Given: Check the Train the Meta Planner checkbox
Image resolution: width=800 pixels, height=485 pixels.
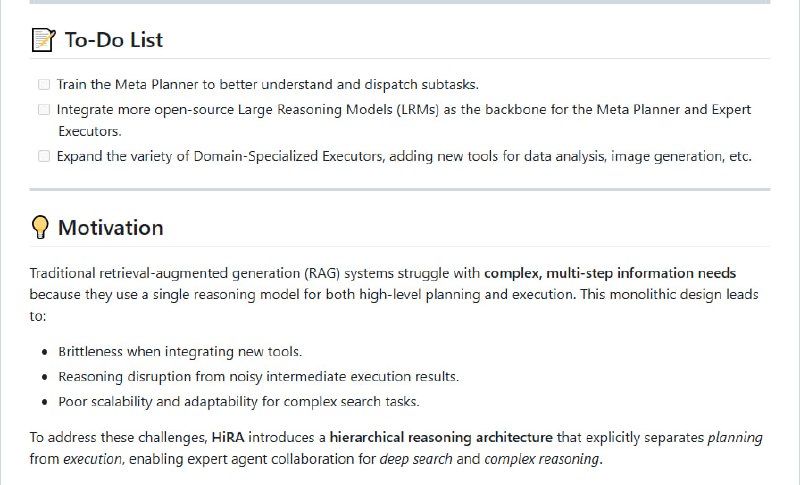Looking at the screenshot, I should click(x=44, y=85).
